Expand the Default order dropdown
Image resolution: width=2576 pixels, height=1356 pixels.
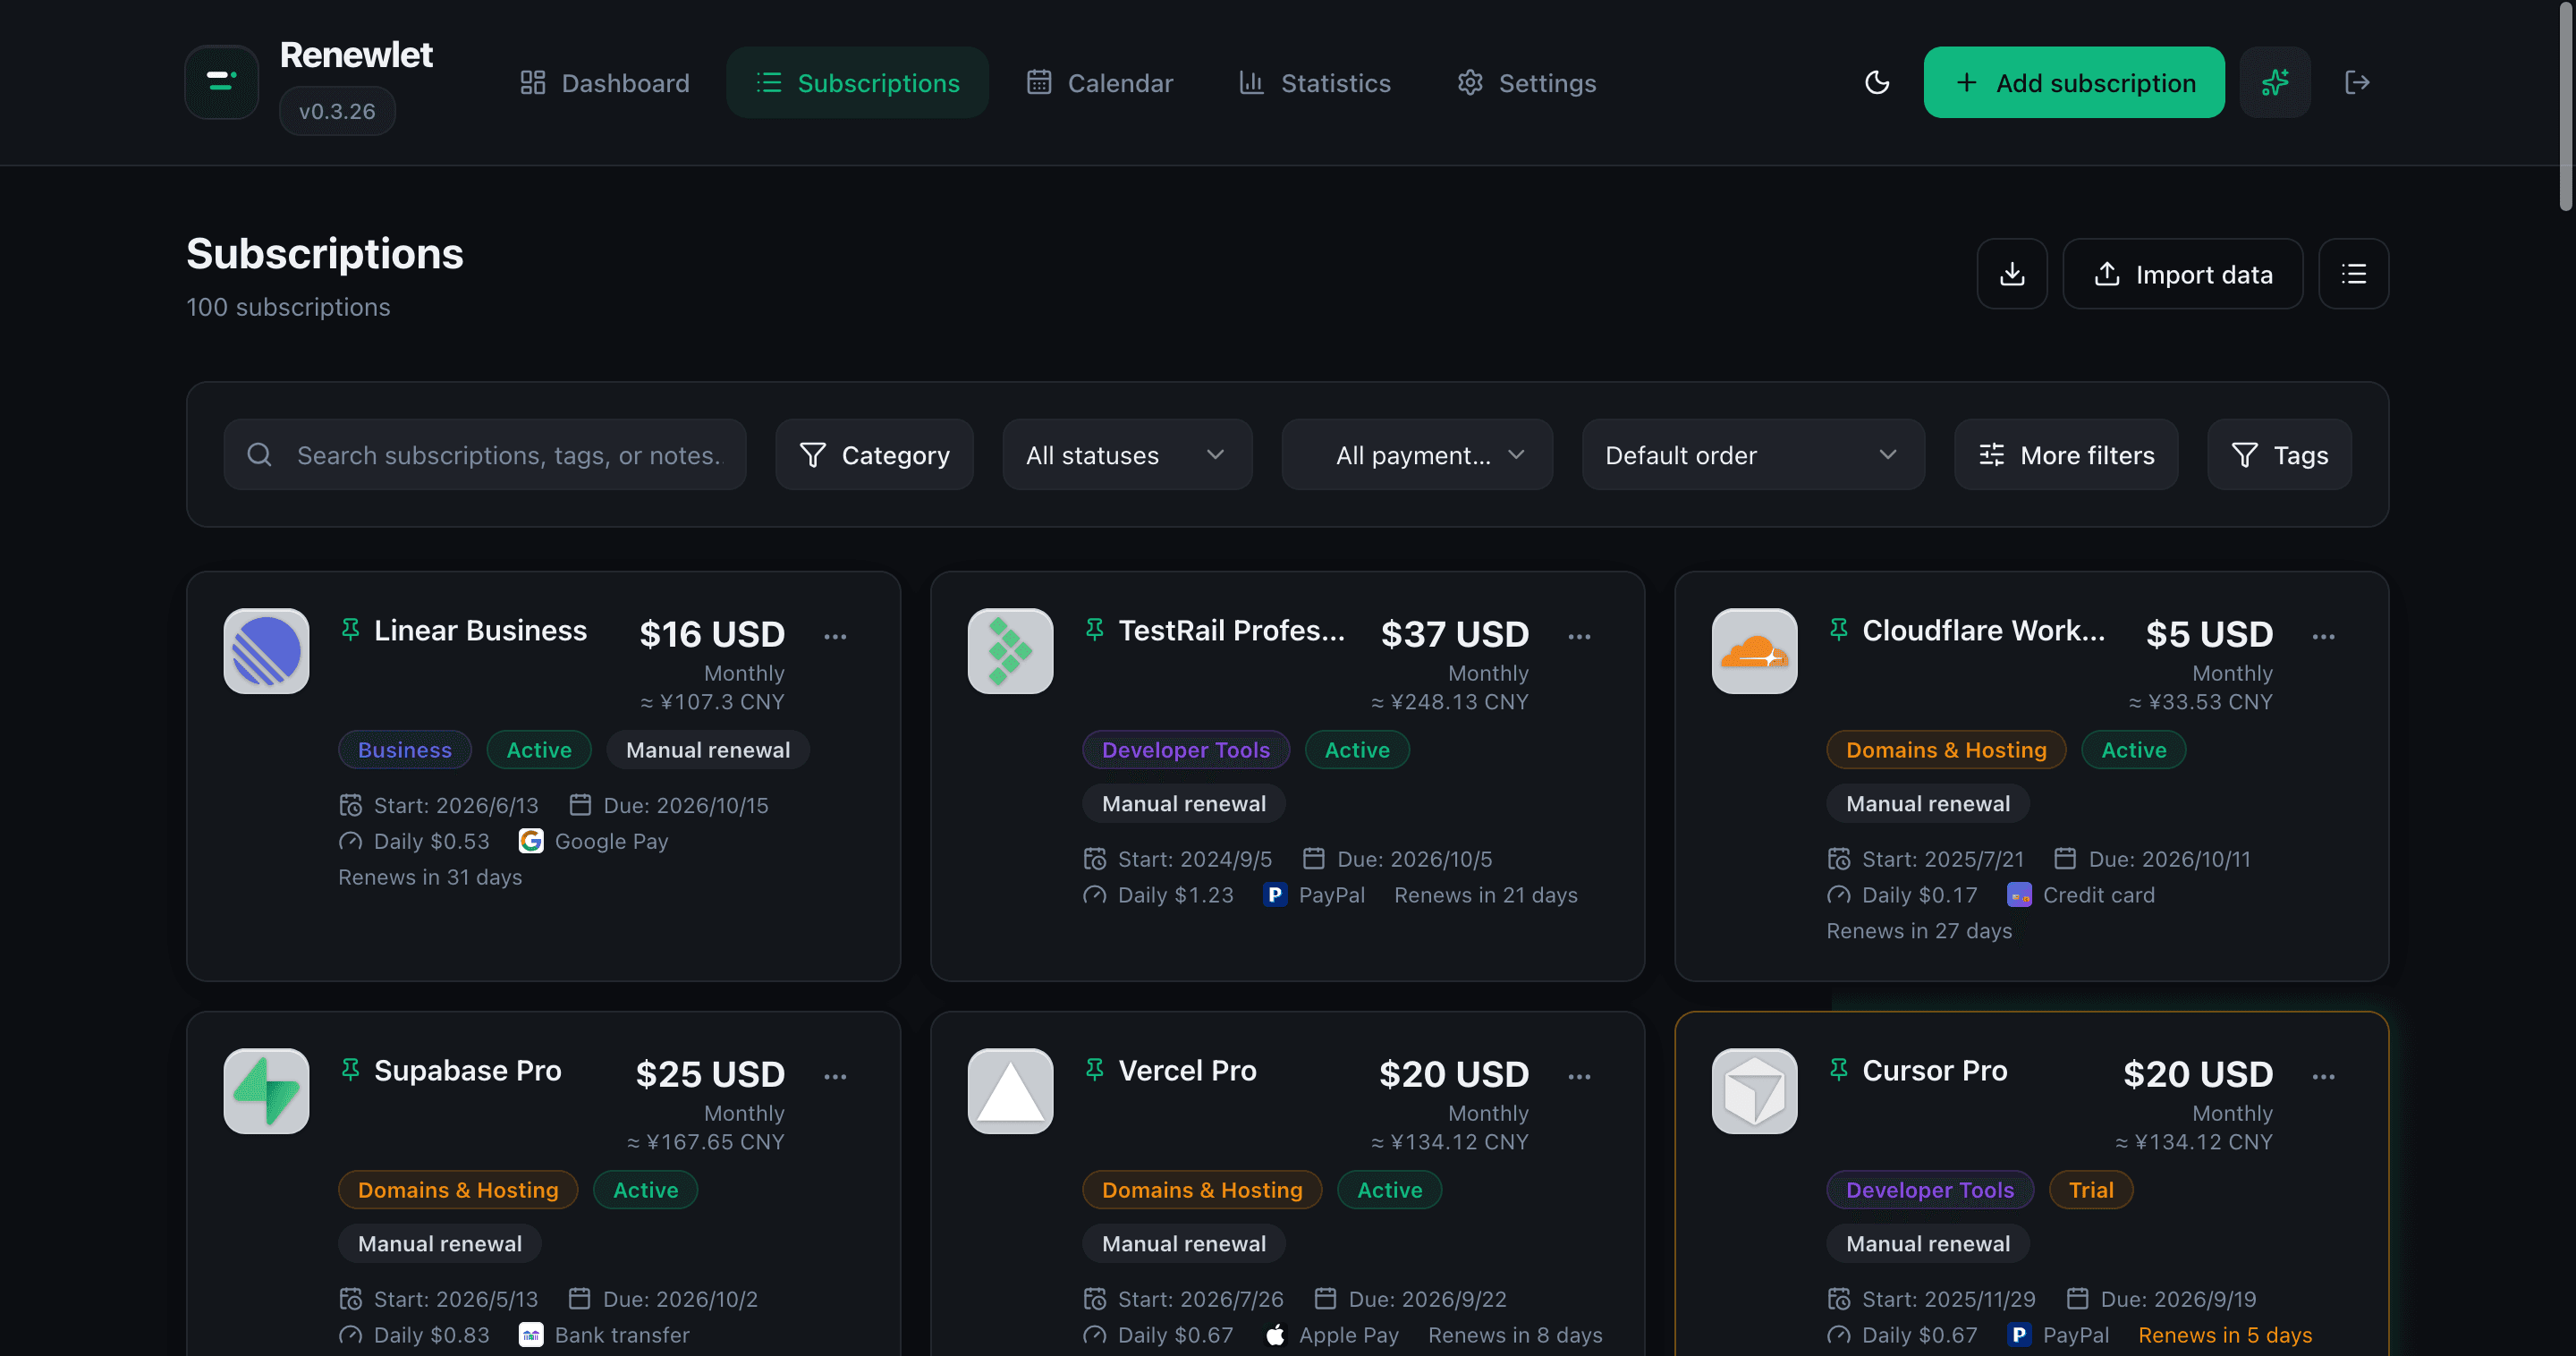pyautogui.click(x=1753, y=455)
